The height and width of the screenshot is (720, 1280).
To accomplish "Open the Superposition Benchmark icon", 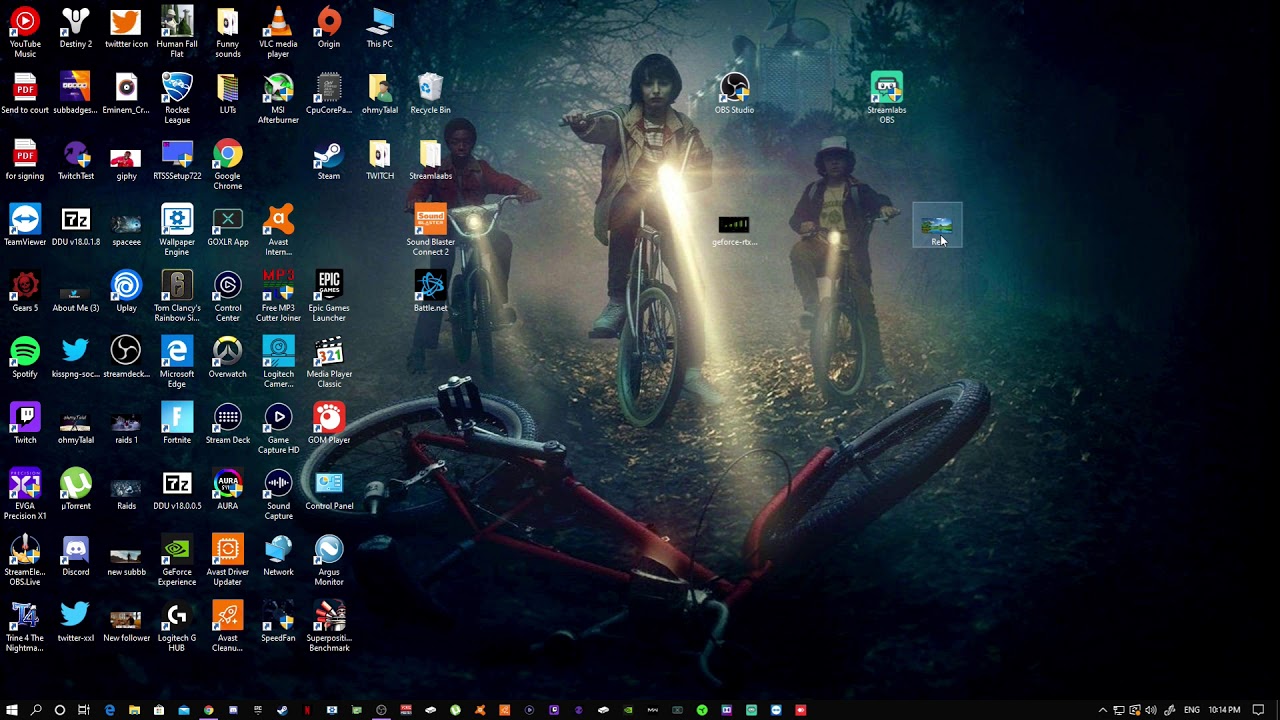I will tap(329, 626).
